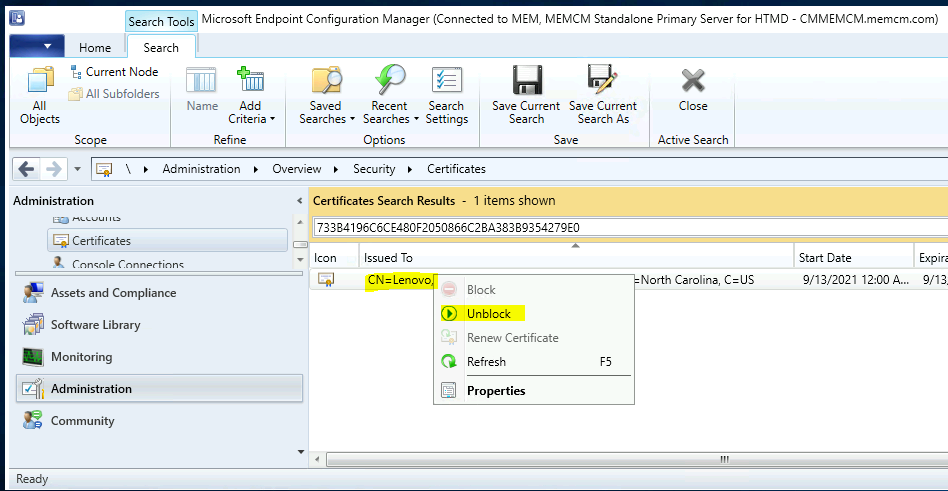The width and height of the screenshot is (948, 491).
Task: Collapse the Administration navigation pane
Action: click(299, 201)
